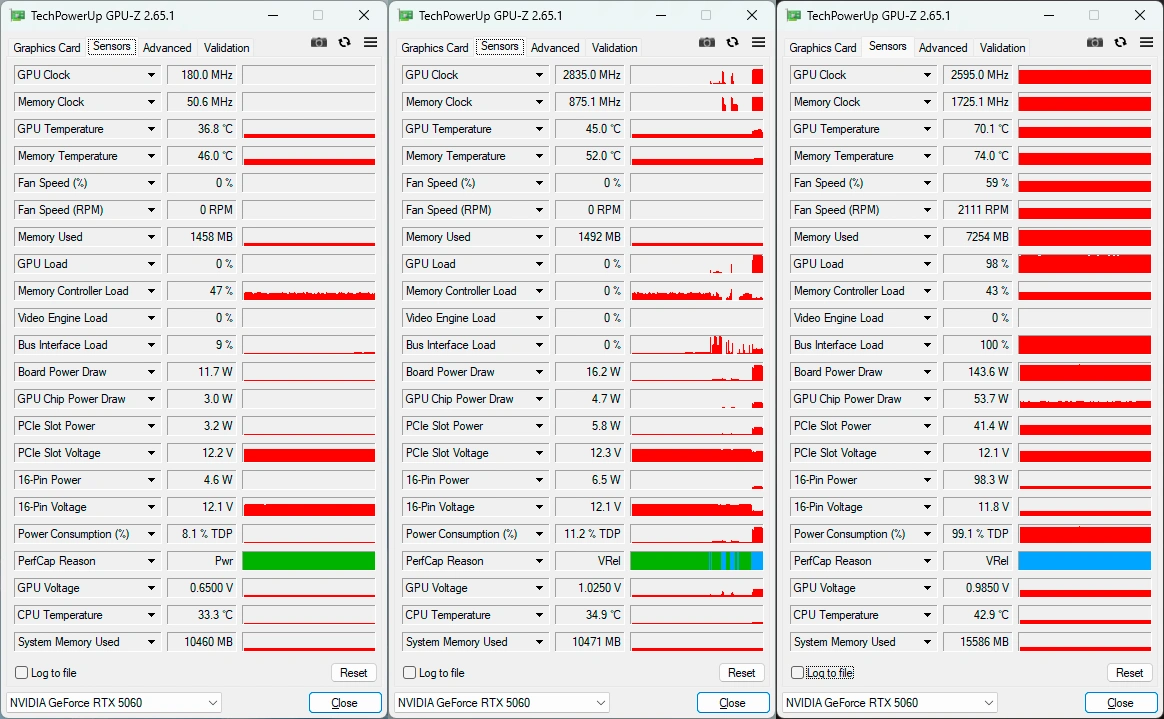Open the Advanced tab in the right window

click(943, 47)
